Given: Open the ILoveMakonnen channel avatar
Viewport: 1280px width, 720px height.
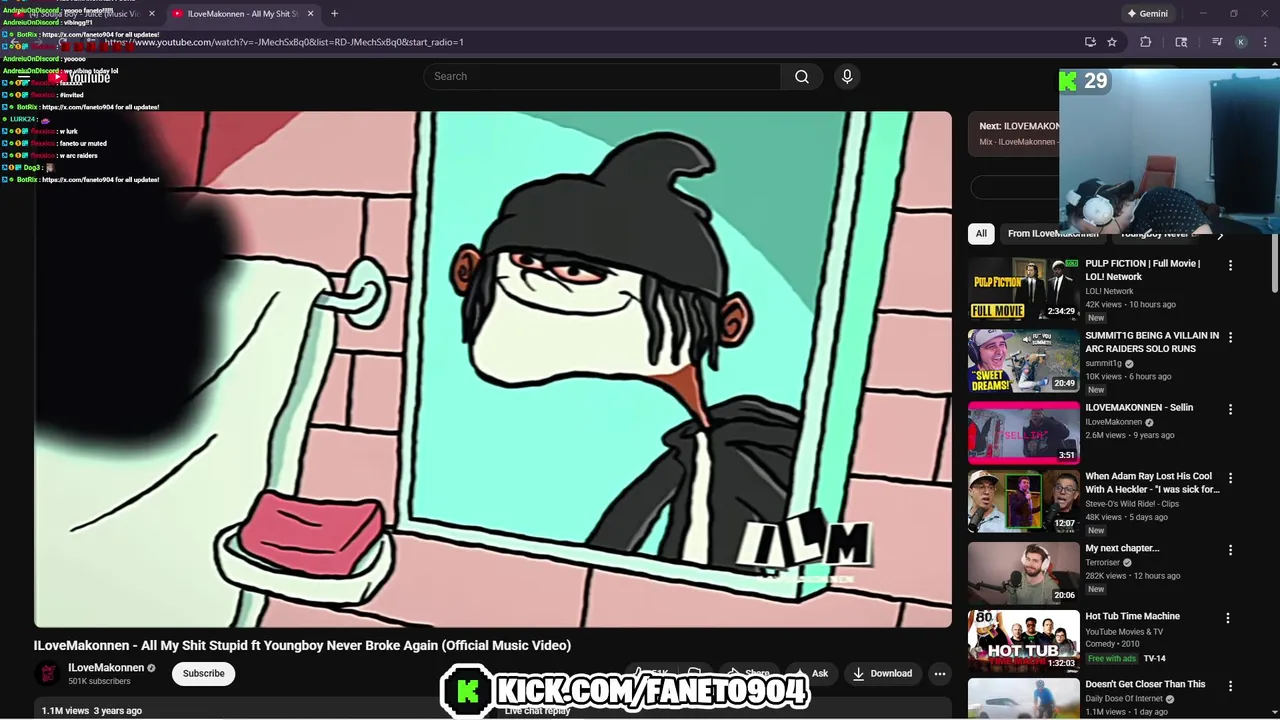Looking at the screenshot, I should (47, 673).
